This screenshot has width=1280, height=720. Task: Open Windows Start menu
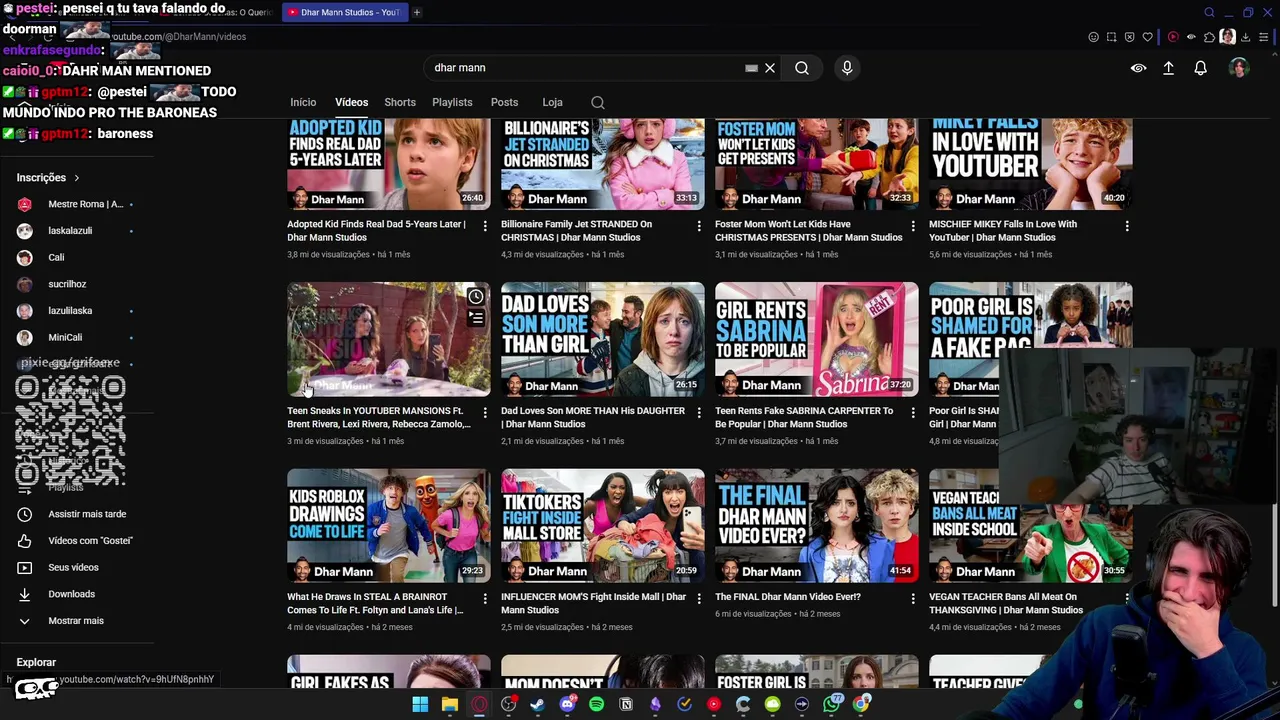pyautogui.click(x=420, y=704)
